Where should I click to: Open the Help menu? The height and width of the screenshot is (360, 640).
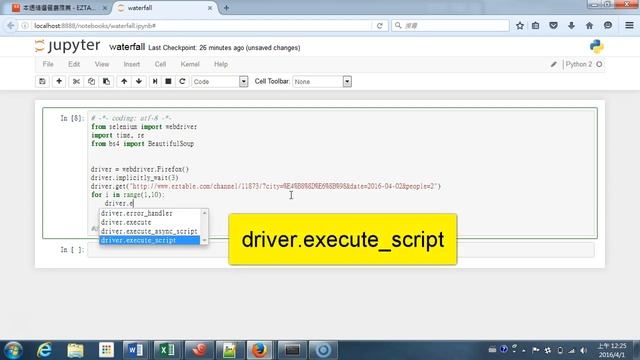coord(220,64)
